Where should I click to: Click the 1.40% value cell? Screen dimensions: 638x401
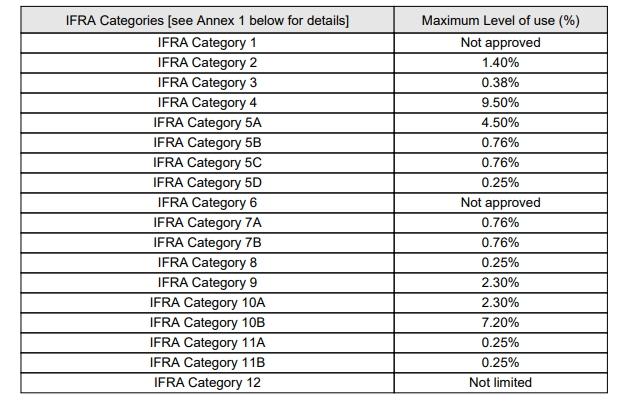point(500,62)
